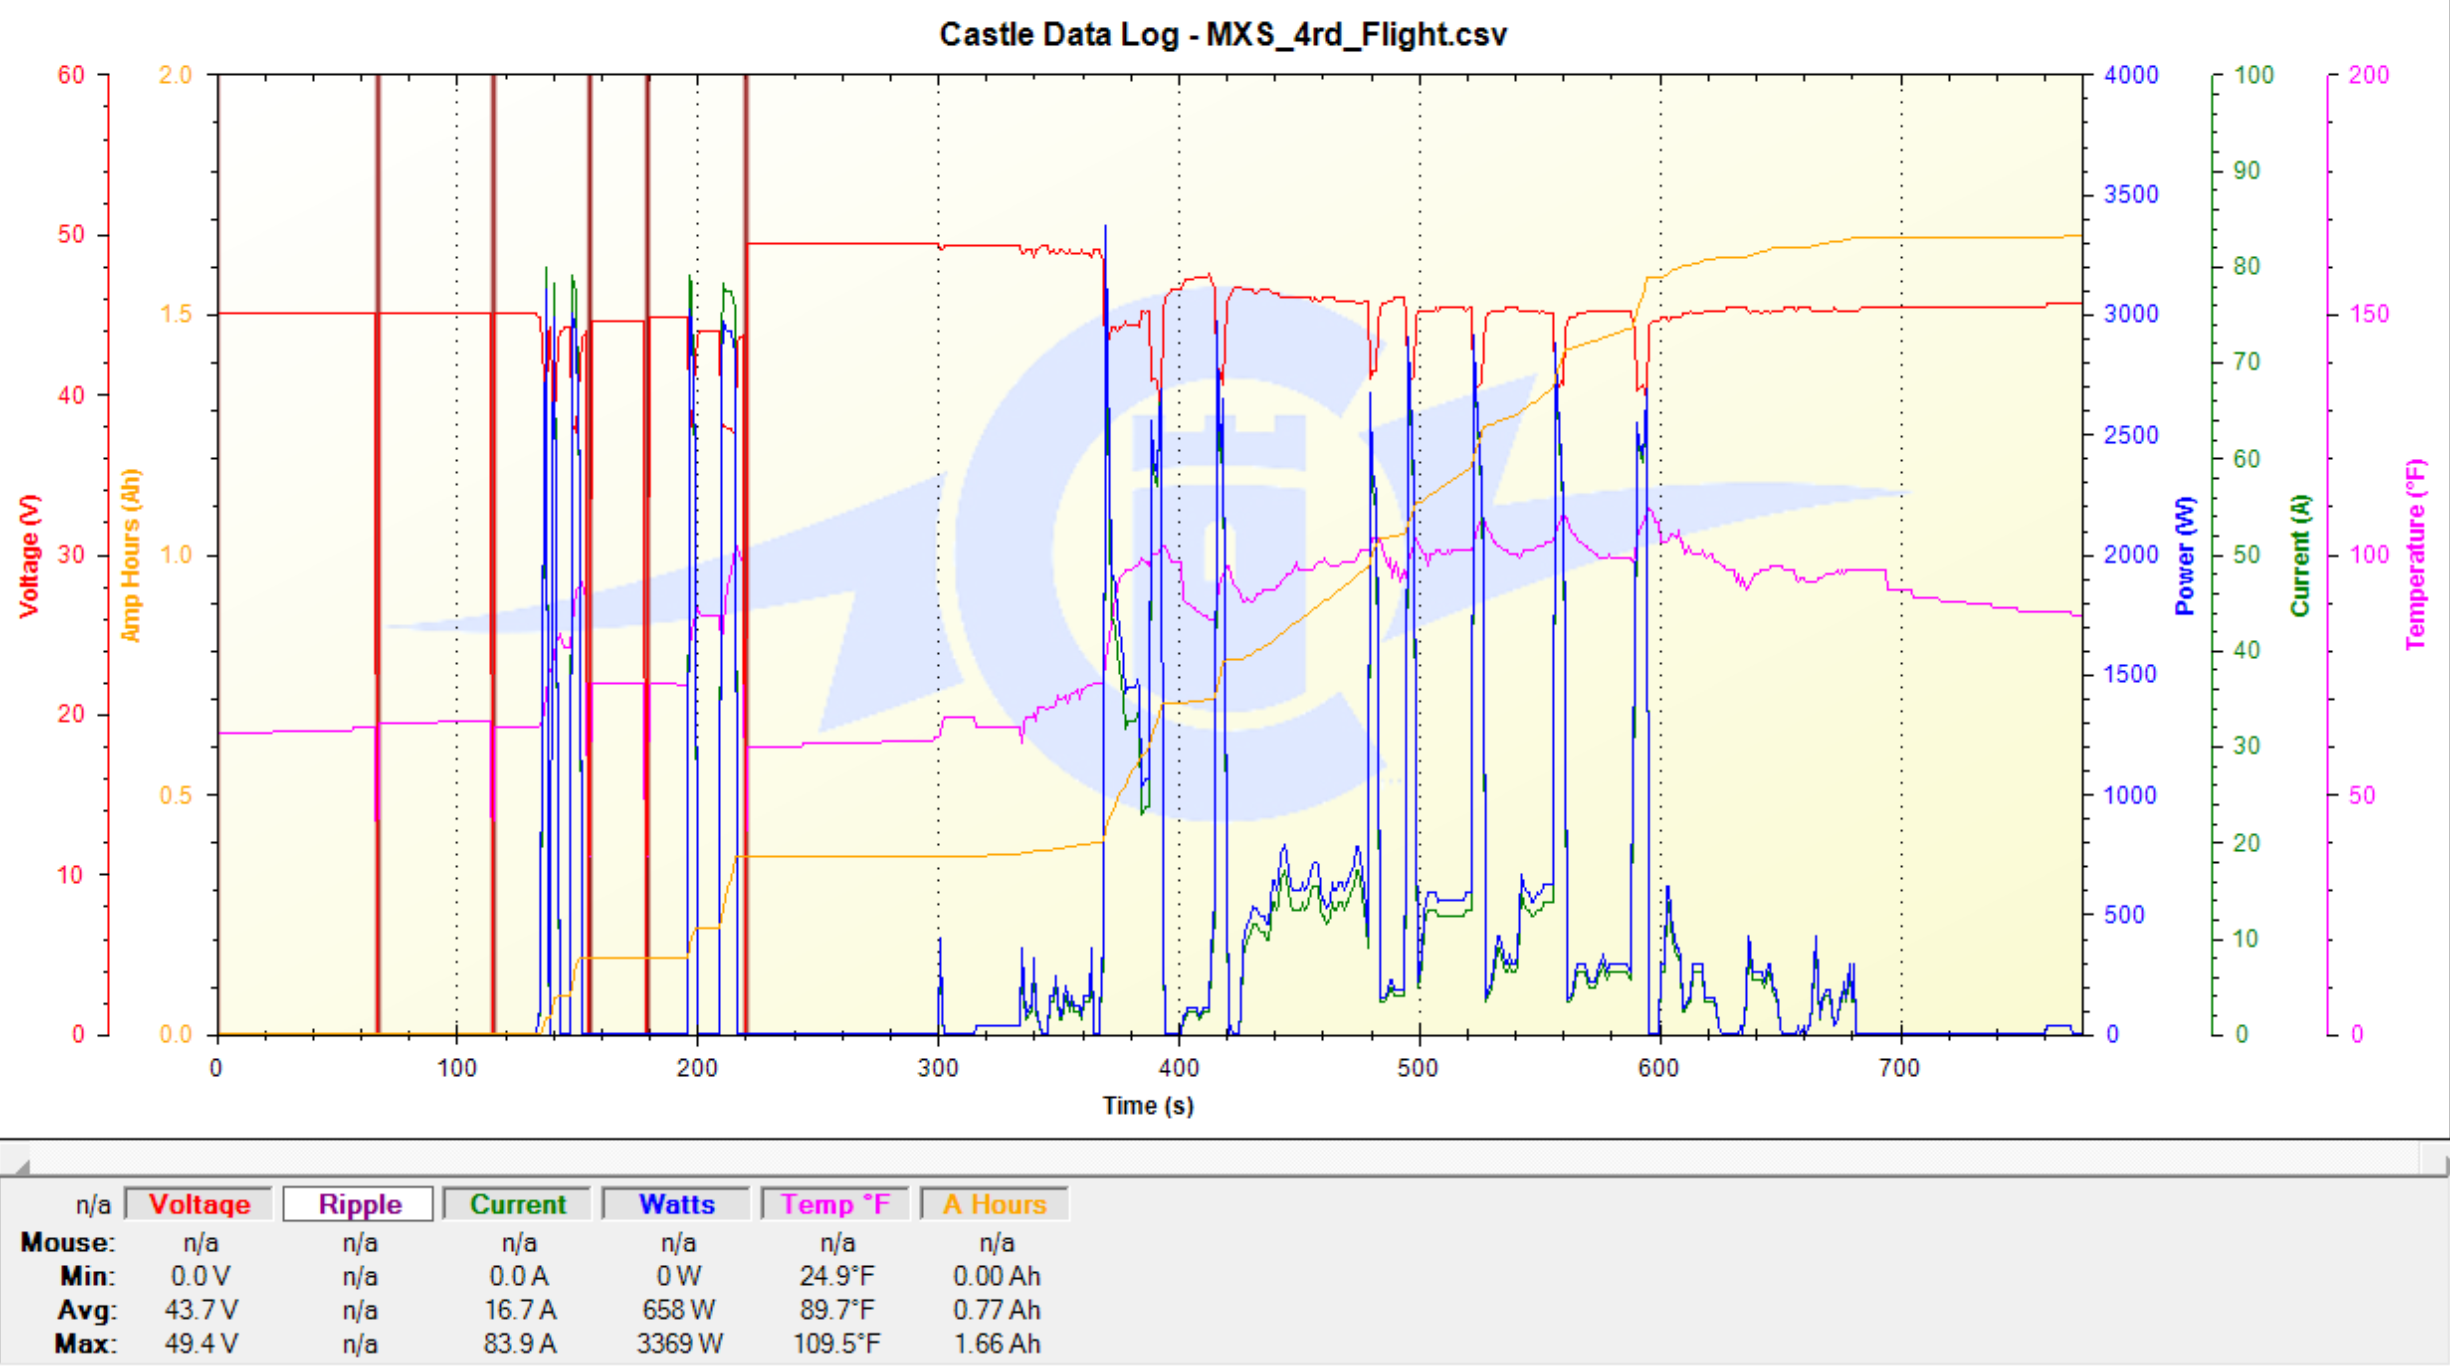
Task: Click the Max amp hours 1.66 Ah
Action: pos(997,1343)
